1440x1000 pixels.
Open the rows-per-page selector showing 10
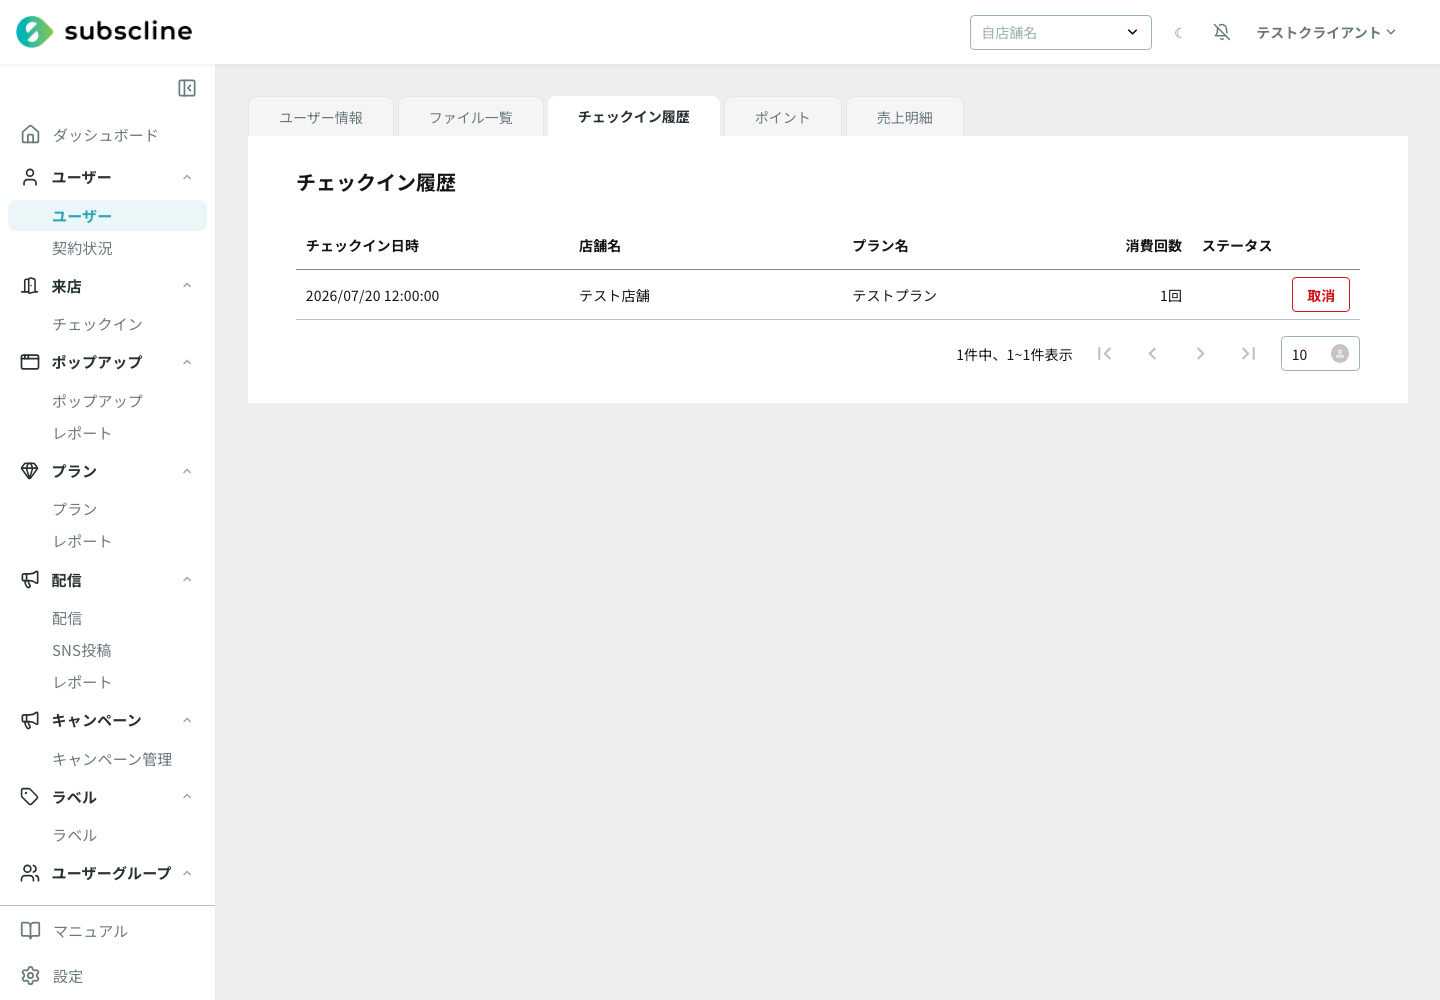[x=1320, y=354]
